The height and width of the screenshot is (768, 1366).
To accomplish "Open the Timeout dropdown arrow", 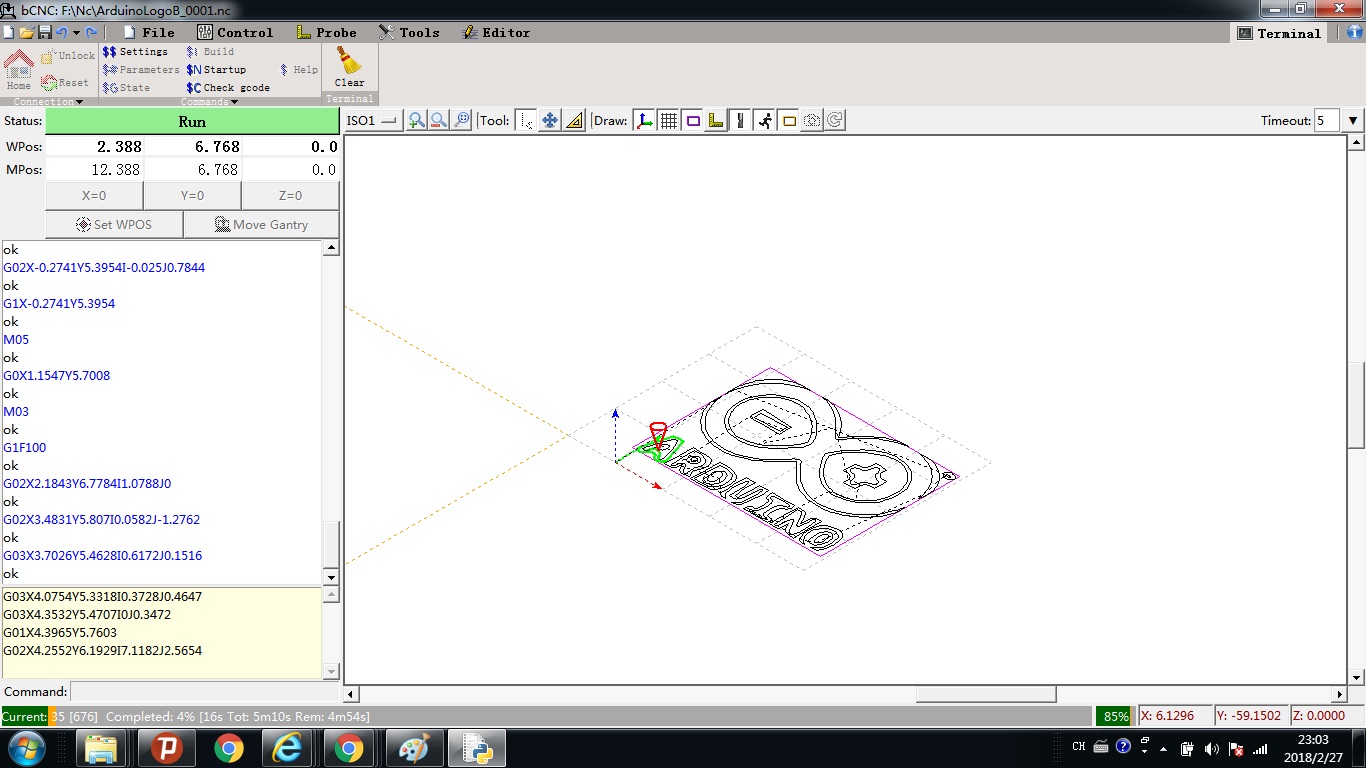I will click(1353, 121).
